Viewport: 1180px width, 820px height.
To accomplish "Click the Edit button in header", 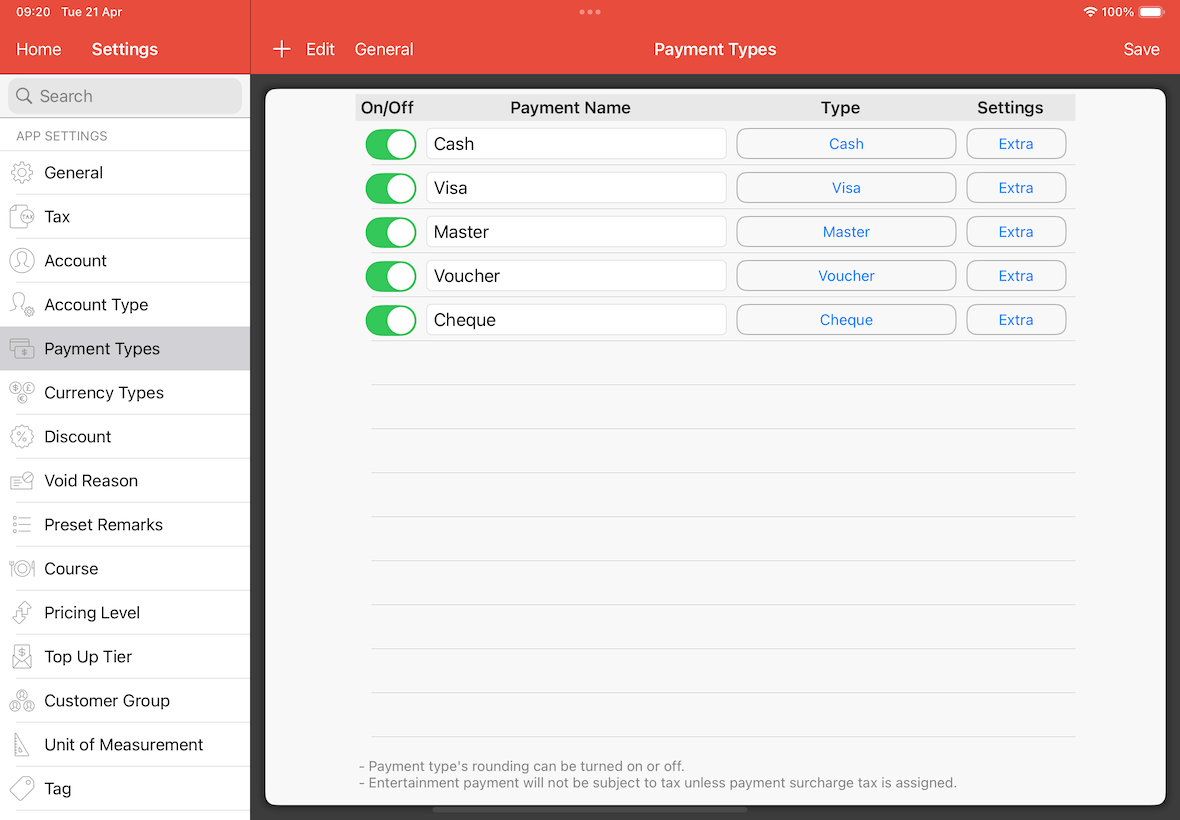I will point(320,50).
